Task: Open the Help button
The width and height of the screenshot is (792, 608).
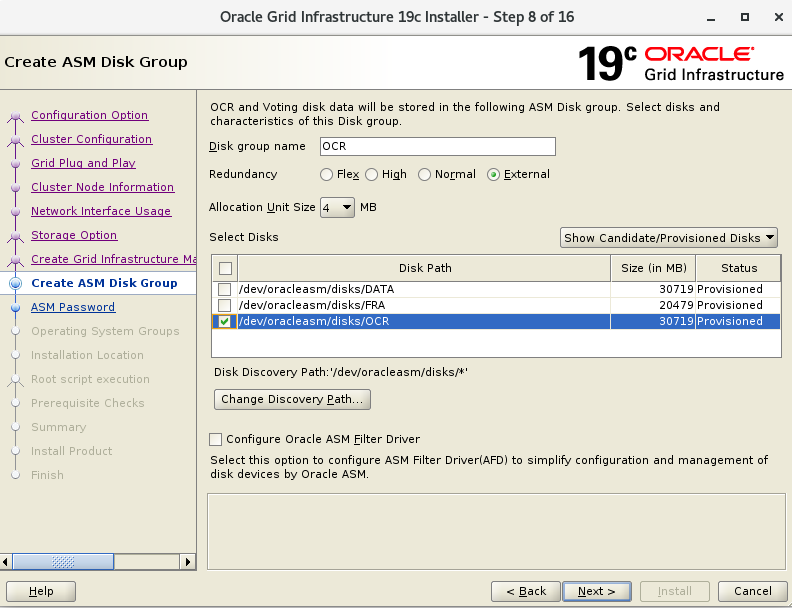Action: [x=41, y=591]
